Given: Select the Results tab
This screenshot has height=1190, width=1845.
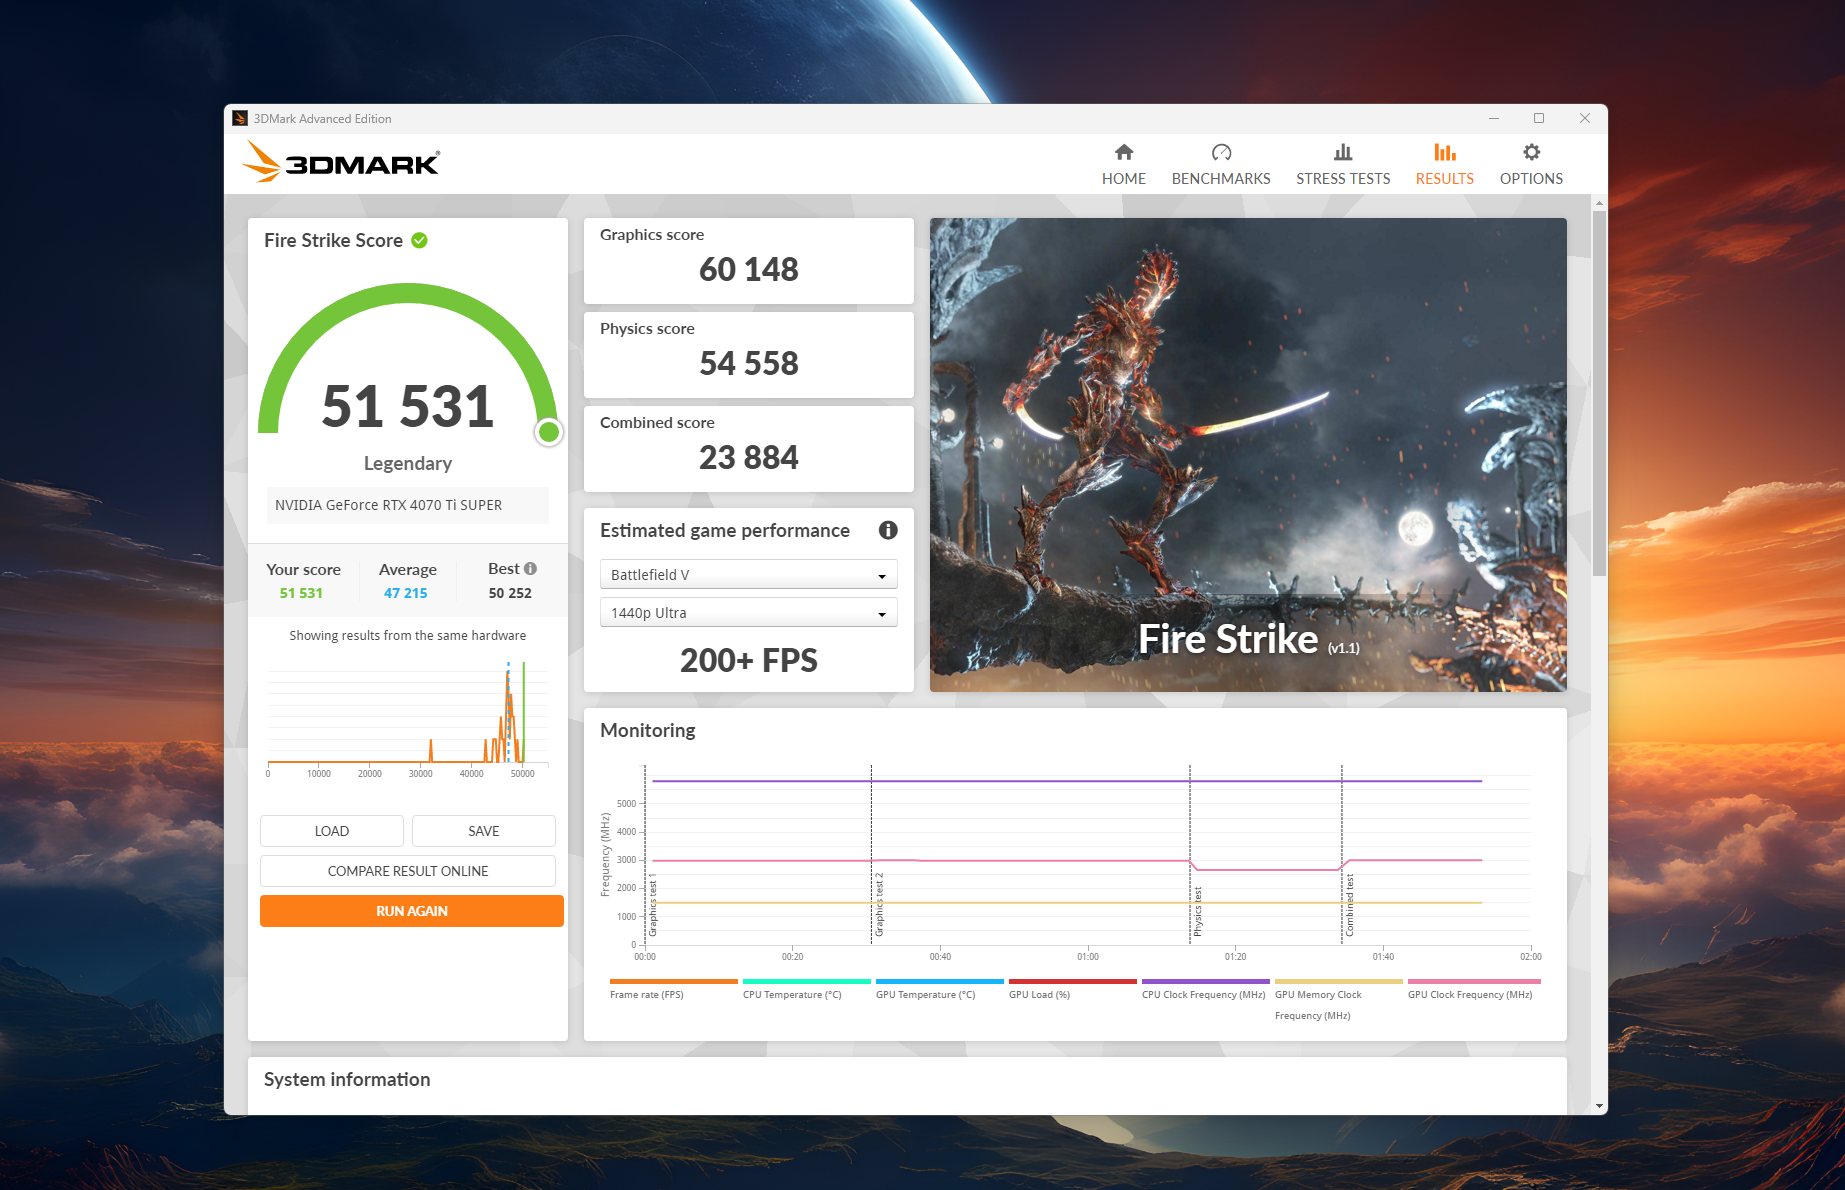Looking at the screenshot, I should click(1444, 165).
